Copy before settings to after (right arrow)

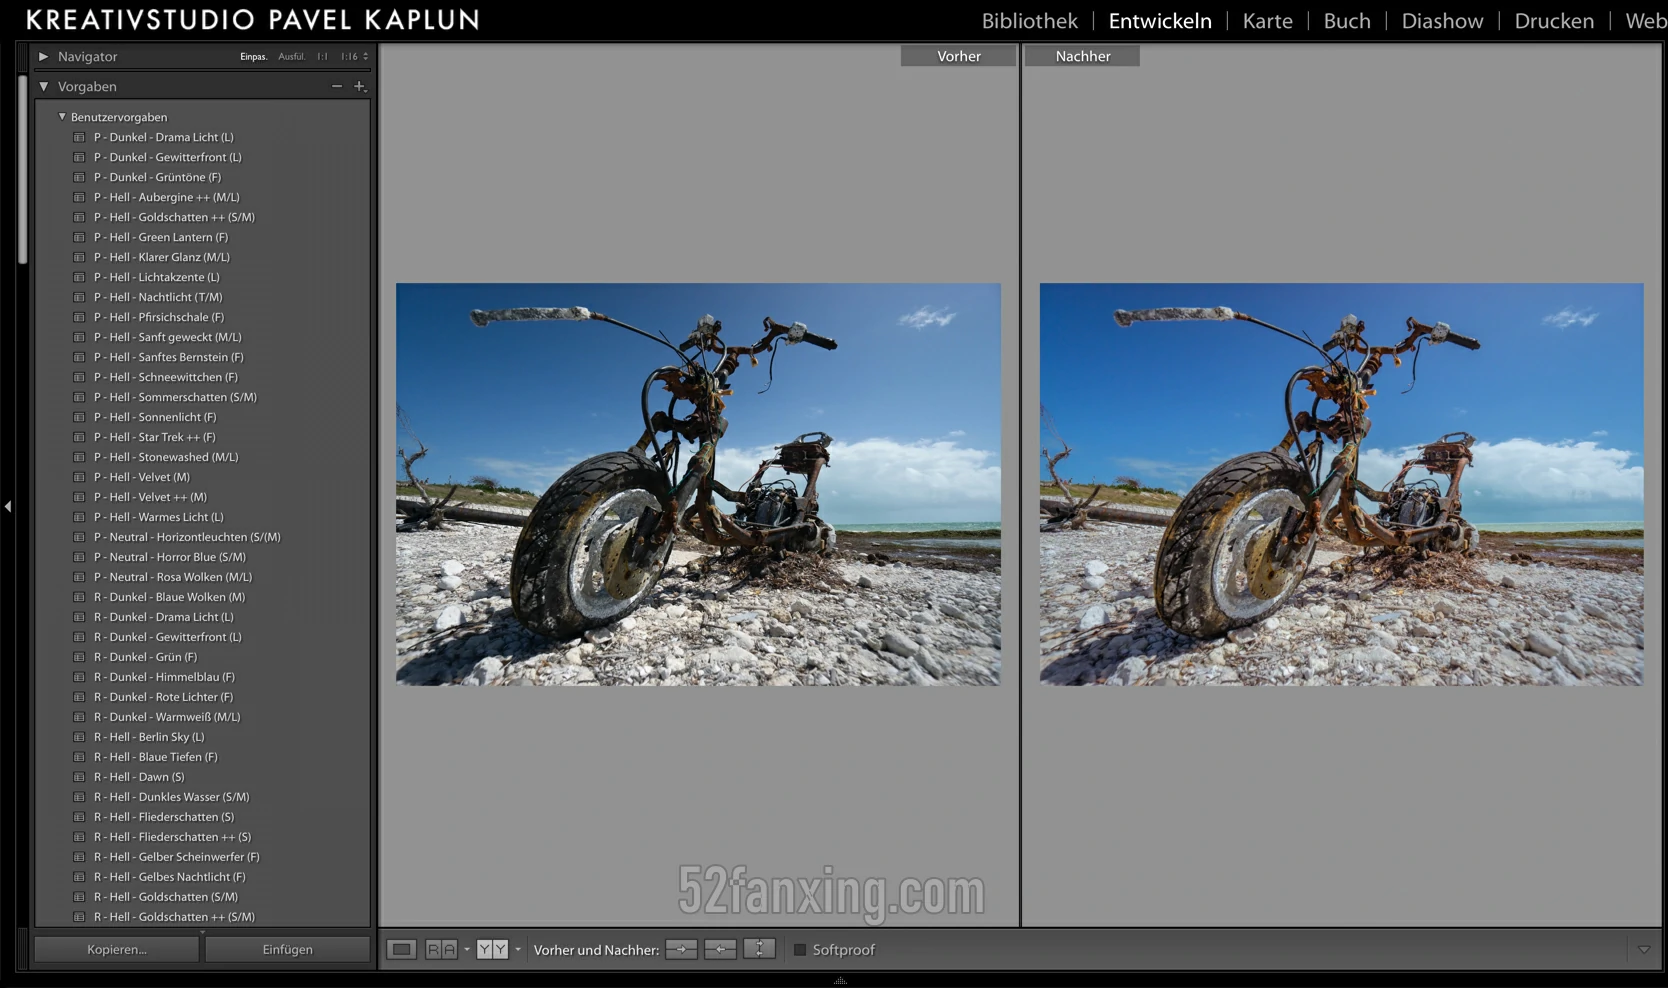(681, 949)
